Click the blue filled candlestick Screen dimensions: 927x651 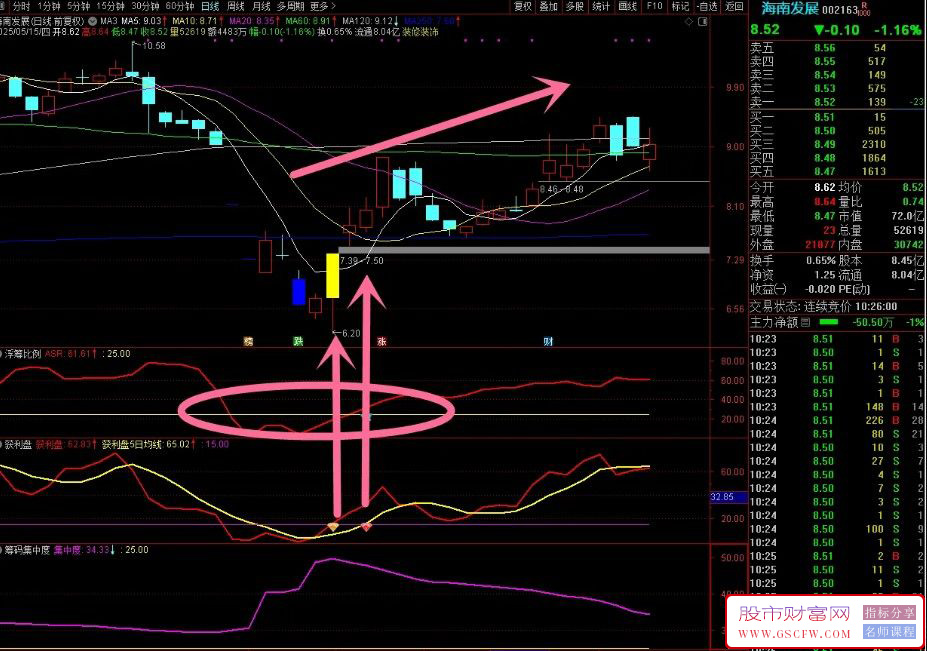(x=299, y=291)
